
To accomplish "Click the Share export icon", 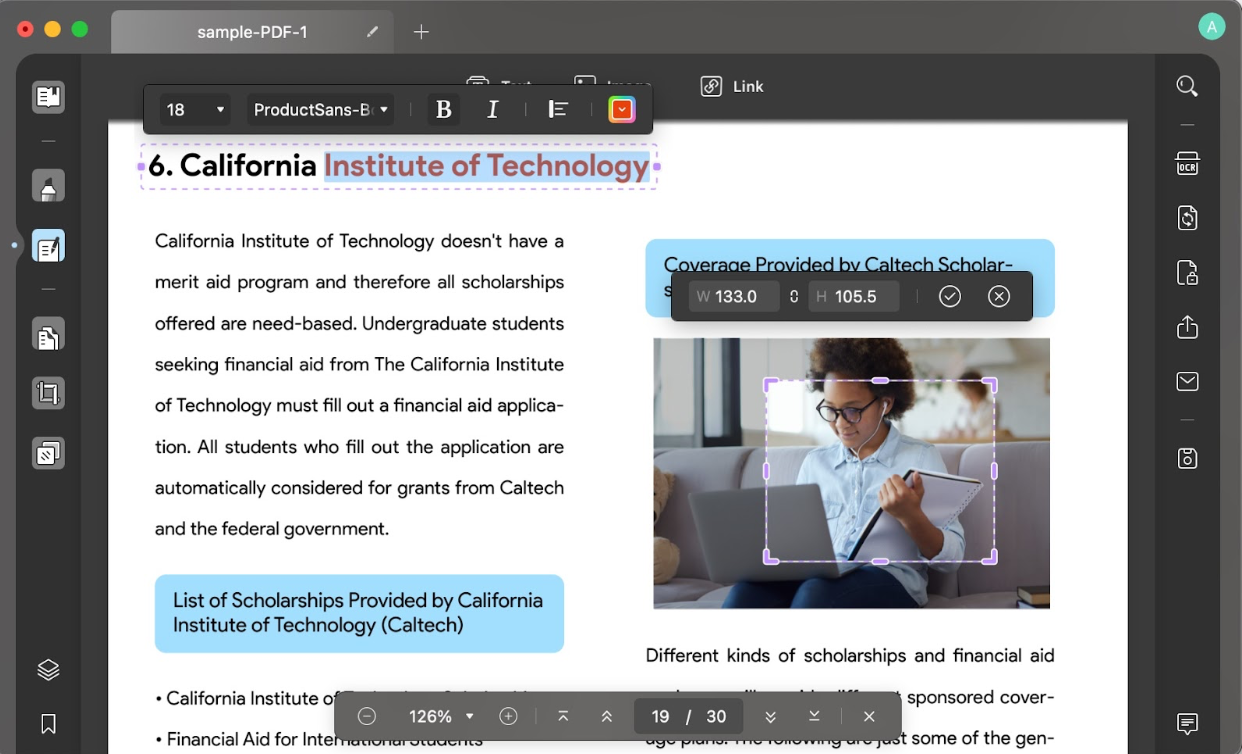I will point(1187,327).
